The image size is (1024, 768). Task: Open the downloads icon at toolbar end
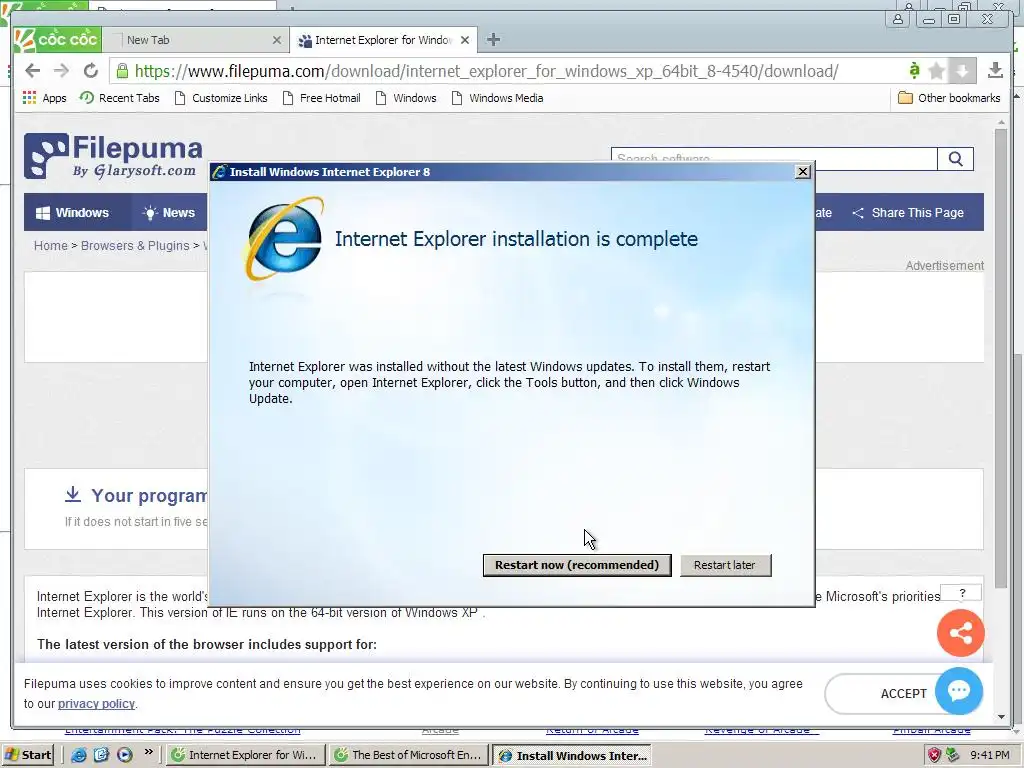click(x=995, y=70)
